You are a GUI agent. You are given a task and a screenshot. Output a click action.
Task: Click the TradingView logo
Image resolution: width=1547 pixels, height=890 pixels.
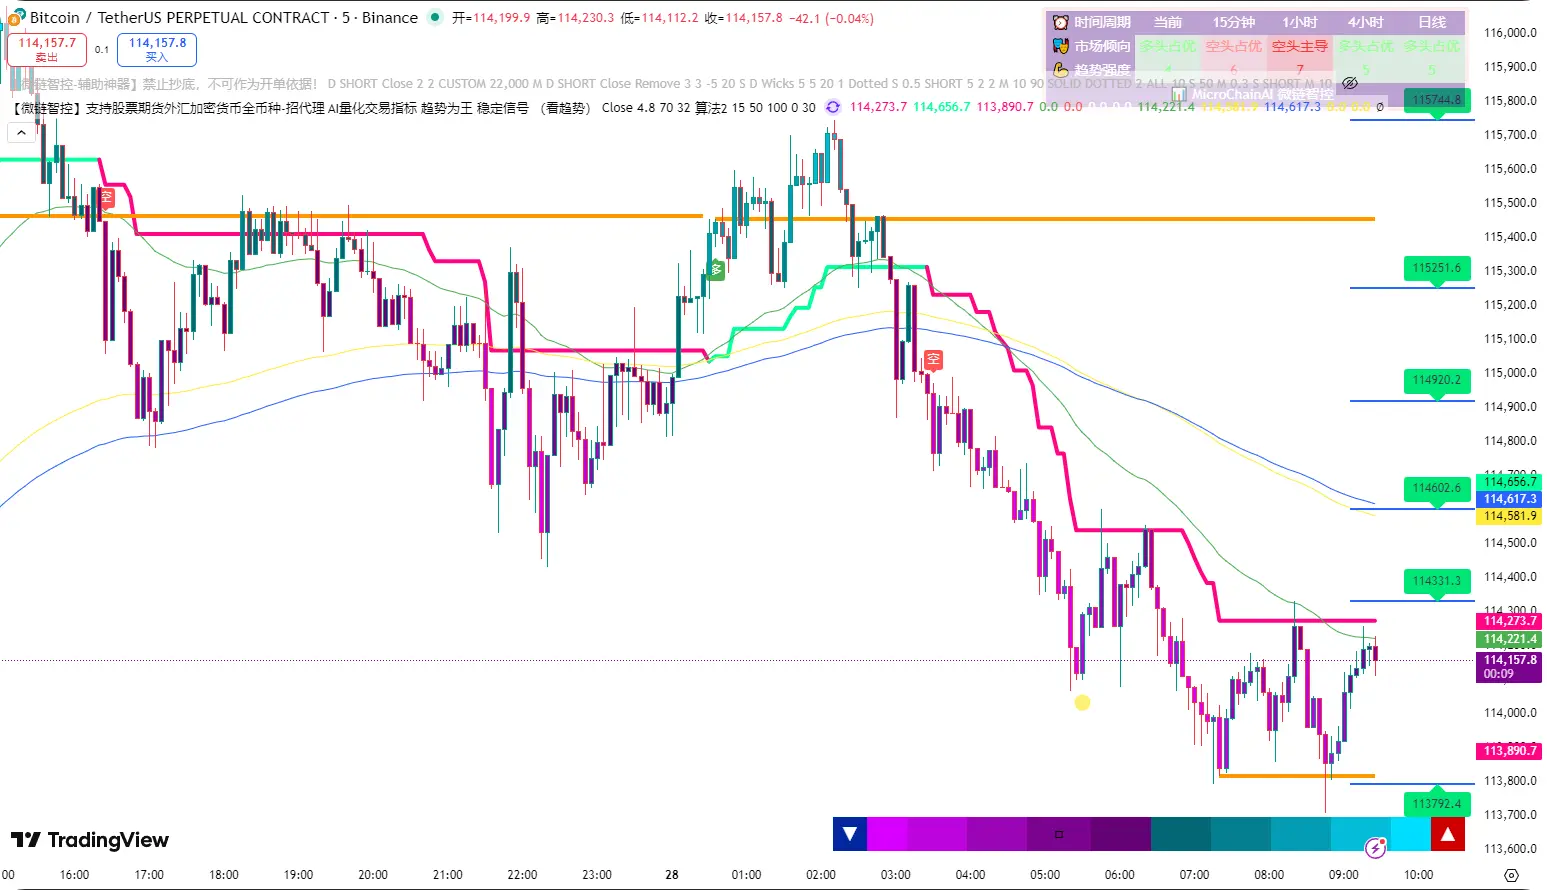tap(90, 840)
